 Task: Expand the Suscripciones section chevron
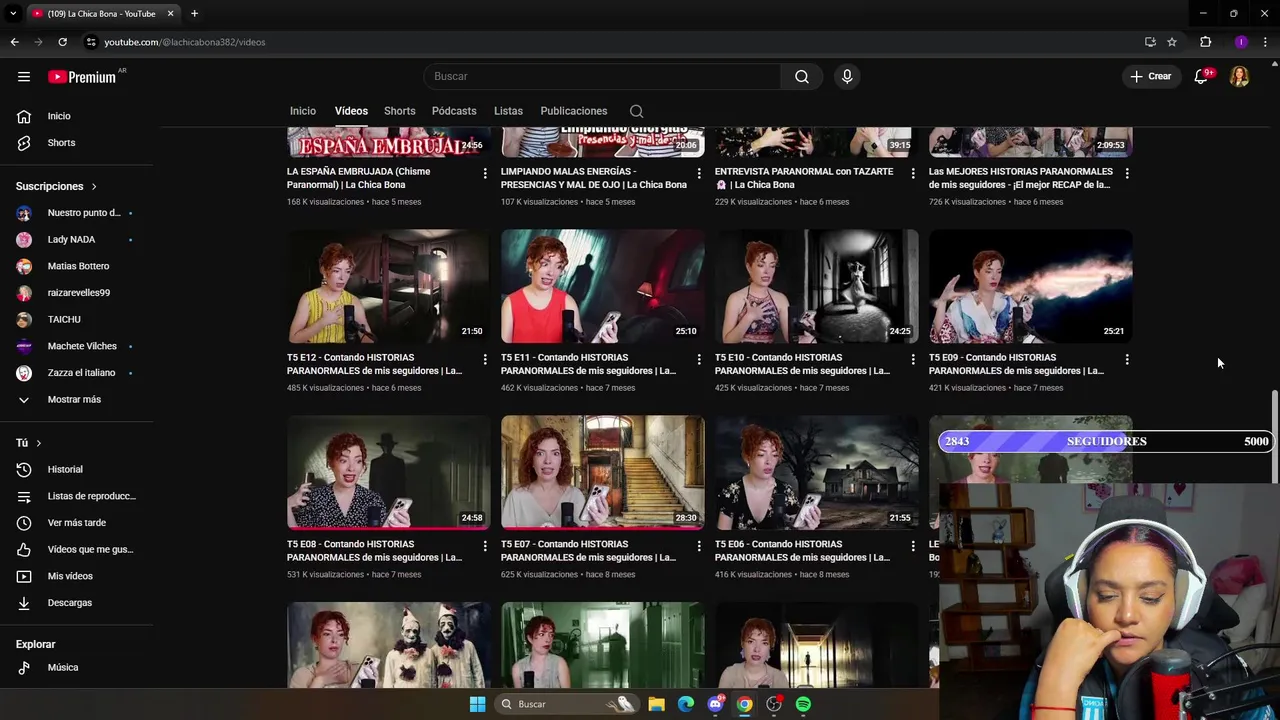(94, 187)
